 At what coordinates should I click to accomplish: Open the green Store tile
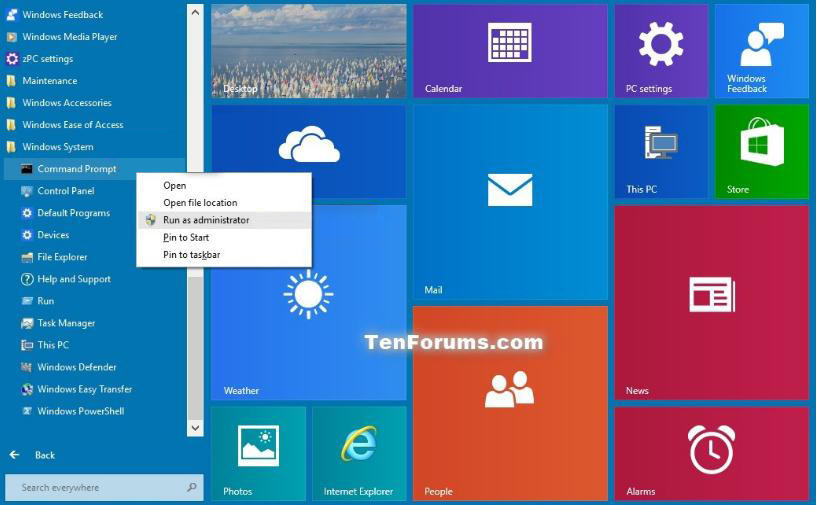761,152
